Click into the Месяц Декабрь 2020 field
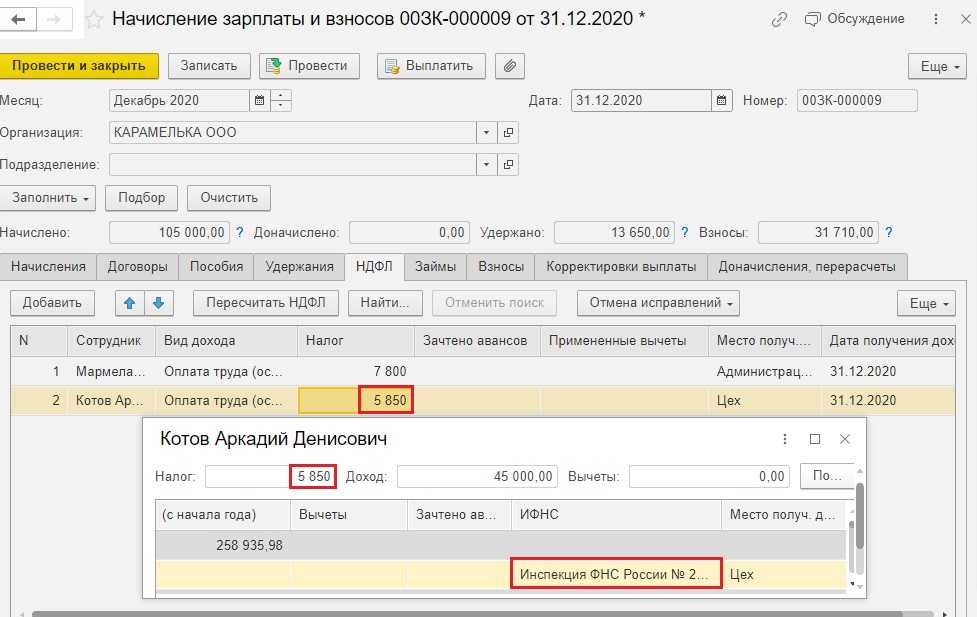The image size is (977, 617). pyautogui.click(x=179, y=100)
